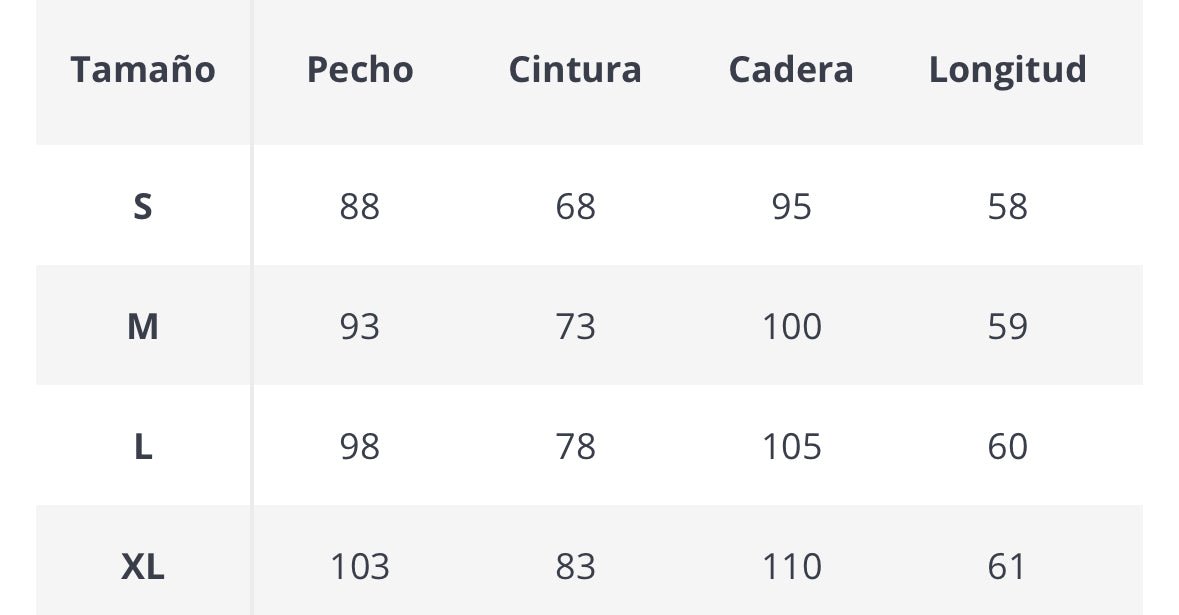1179x615 pixels.
Task: Click Pecho value 98 for size L
Action: 360,447
